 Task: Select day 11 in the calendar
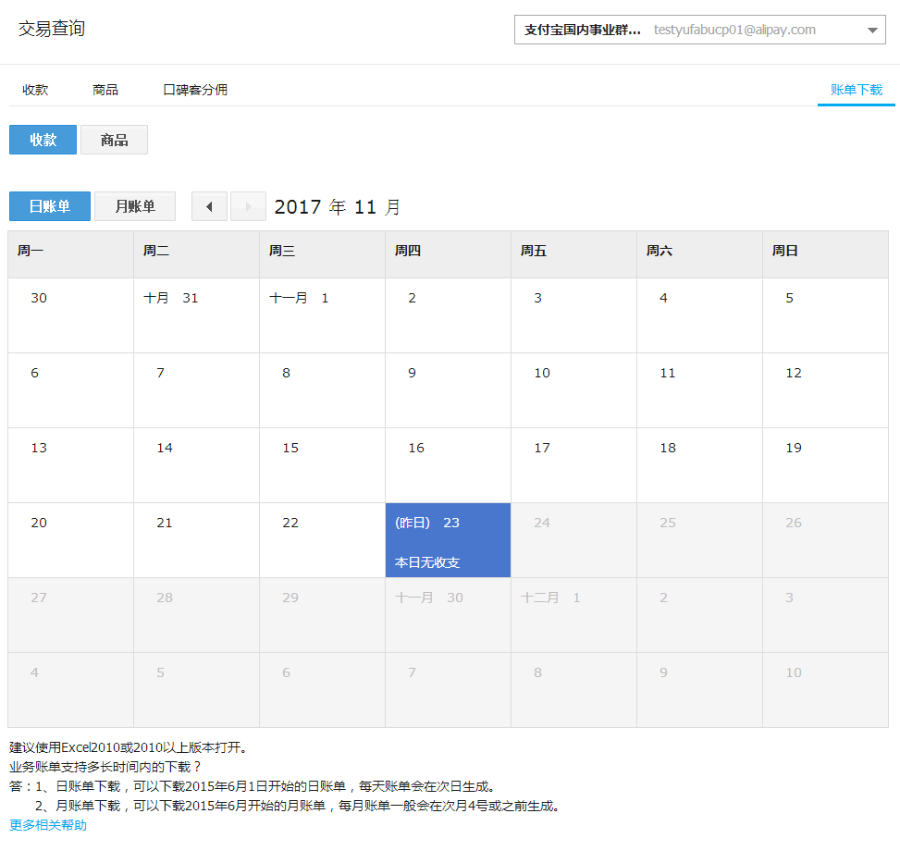coord(700,390)
